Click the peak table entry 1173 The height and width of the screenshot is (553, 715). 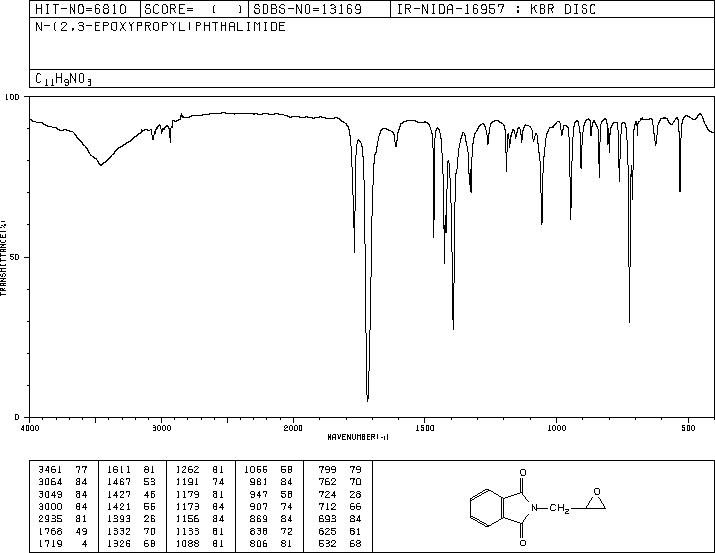pos(187,506)
